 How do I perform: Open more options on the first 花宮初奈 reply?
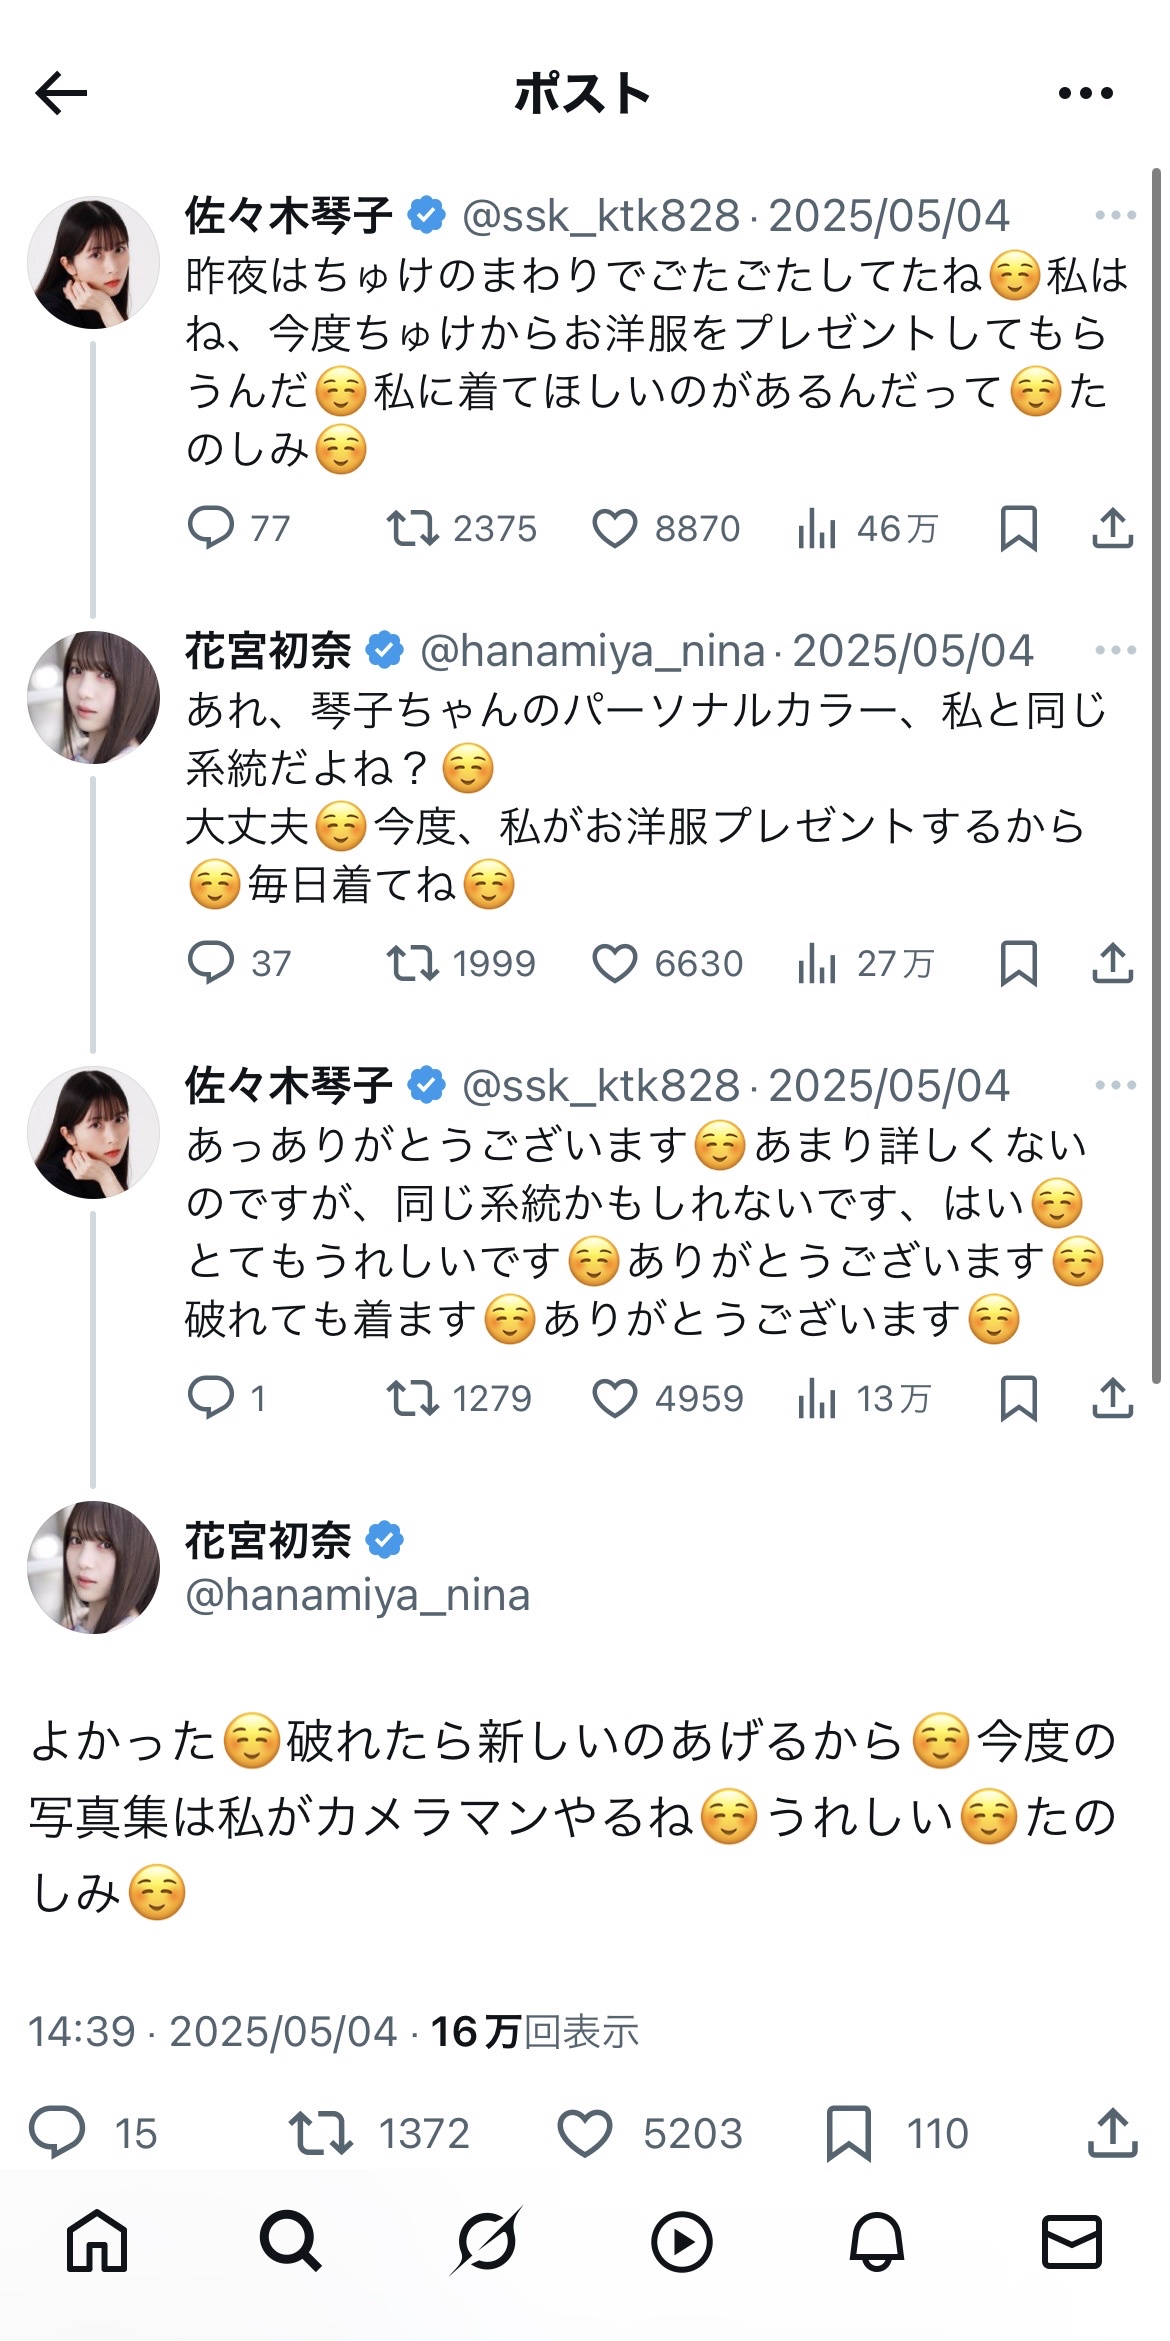click(1115, 650)
